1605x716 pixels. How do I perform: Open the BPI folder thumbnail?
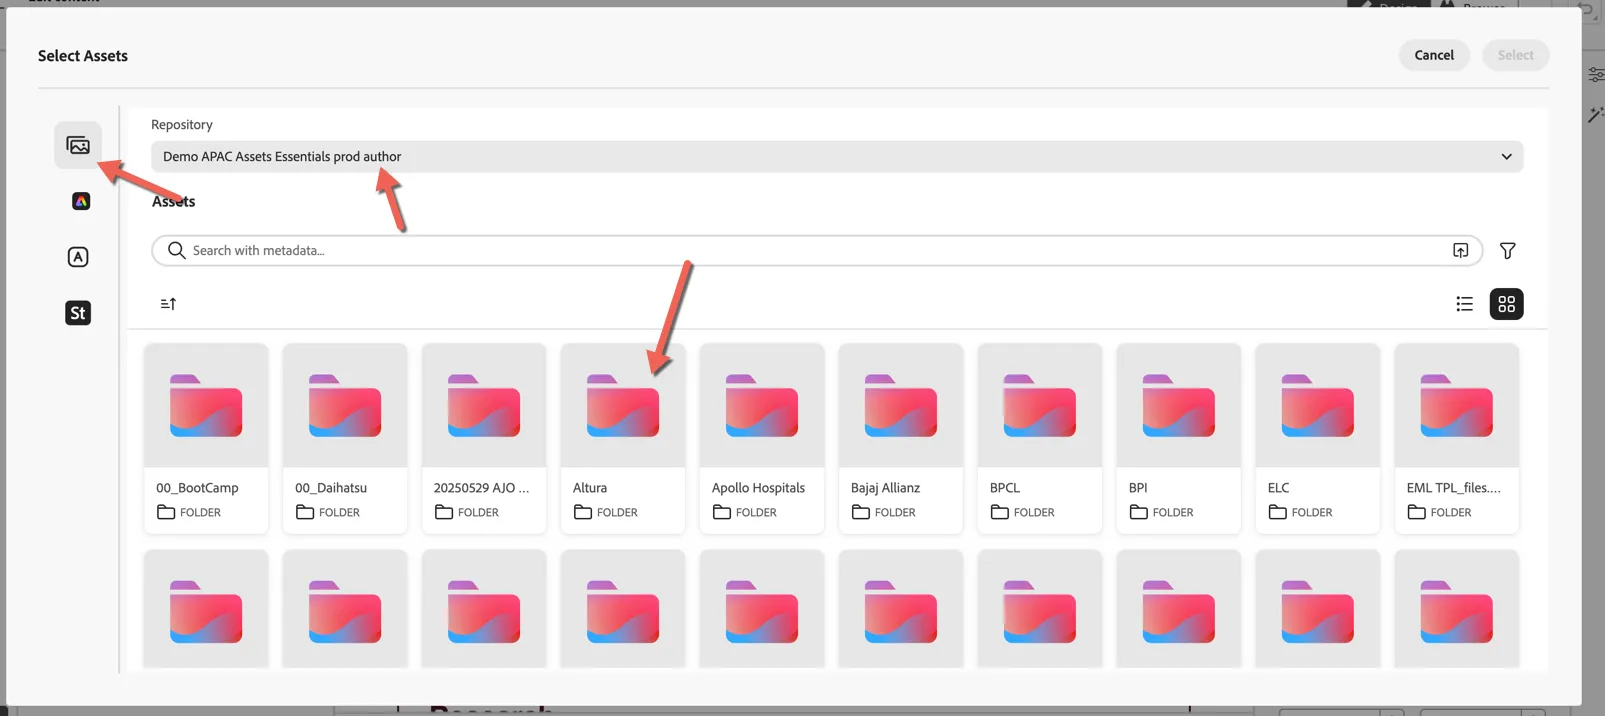[1179, 406]
